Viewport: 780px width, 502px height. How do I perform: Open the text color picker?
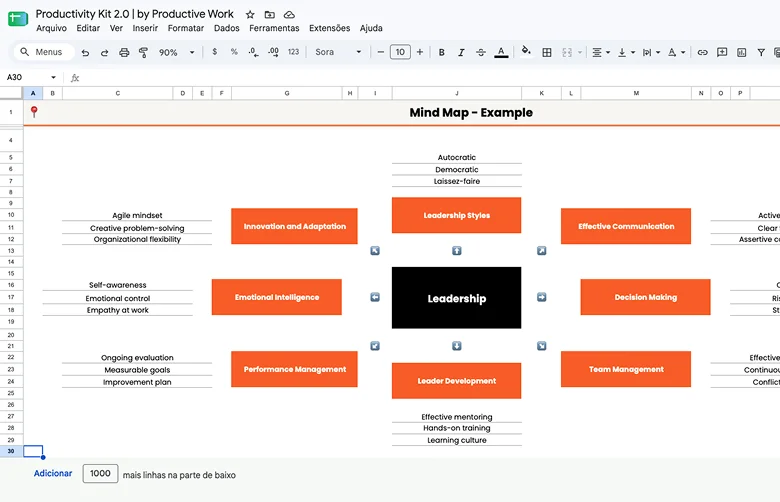501,52
